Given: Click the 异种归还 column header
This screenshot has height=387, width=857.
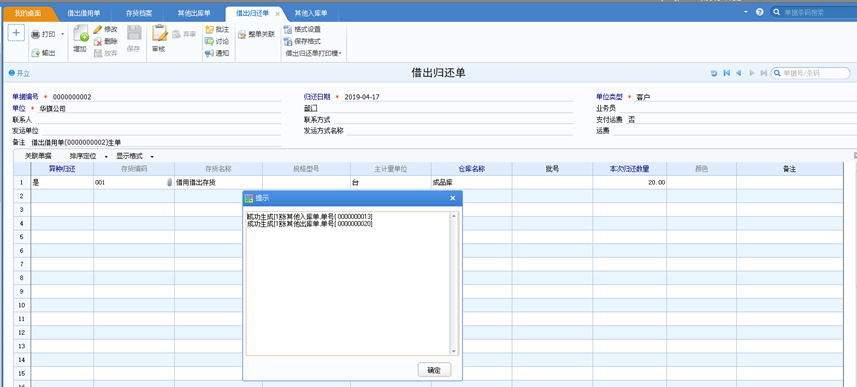Looking at the screenshot, I should [x=62, y=169].
